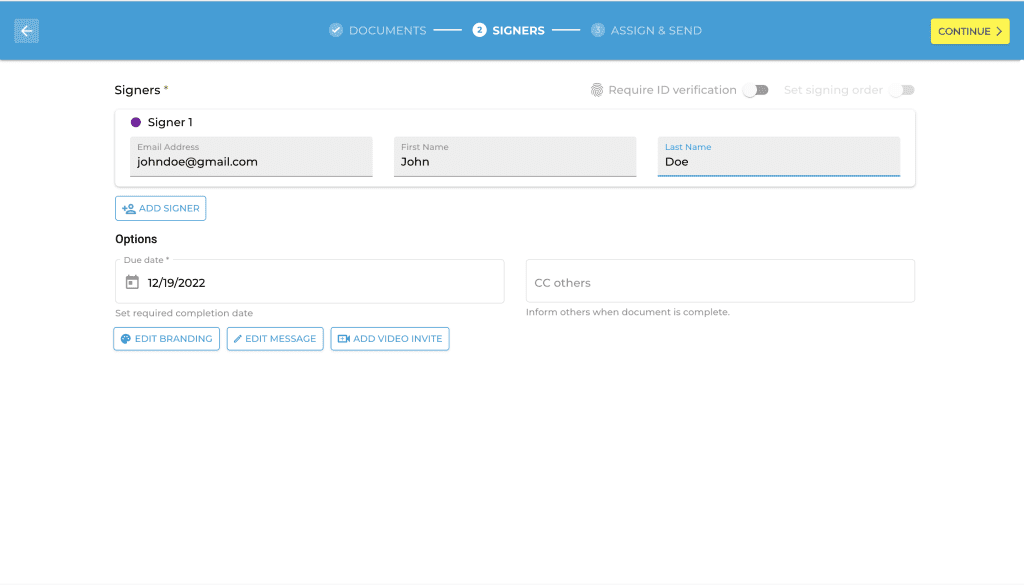1024x585 pixels.
Task: Click Add Signer to create another signer
Action: click(160, 208)
